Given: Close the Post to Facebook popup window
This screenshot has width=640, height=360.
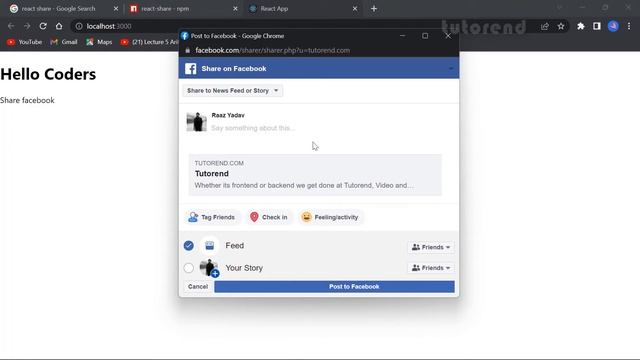Looking at the screenshot, I should coord(448,36).
